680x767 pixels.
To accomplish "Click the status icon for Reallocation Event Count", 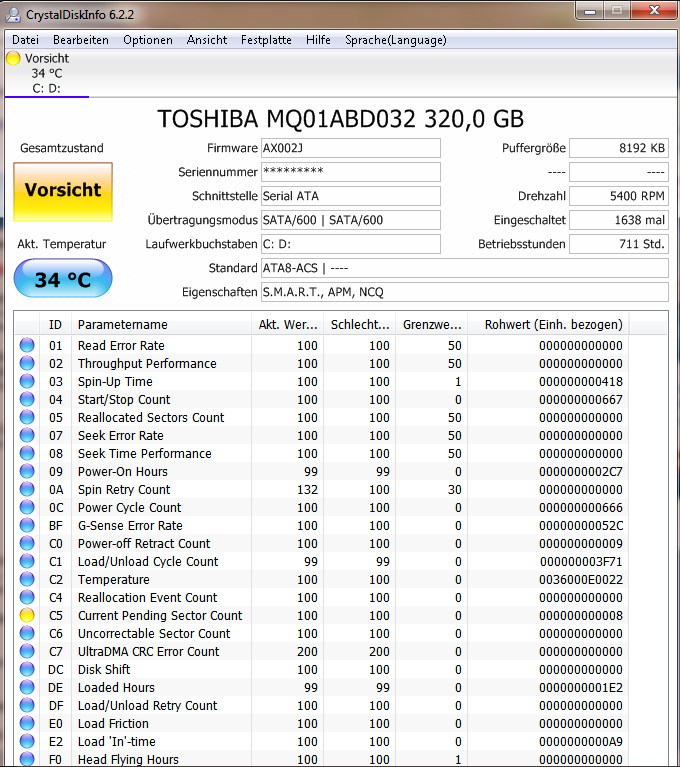I will (x=27, y=597).
